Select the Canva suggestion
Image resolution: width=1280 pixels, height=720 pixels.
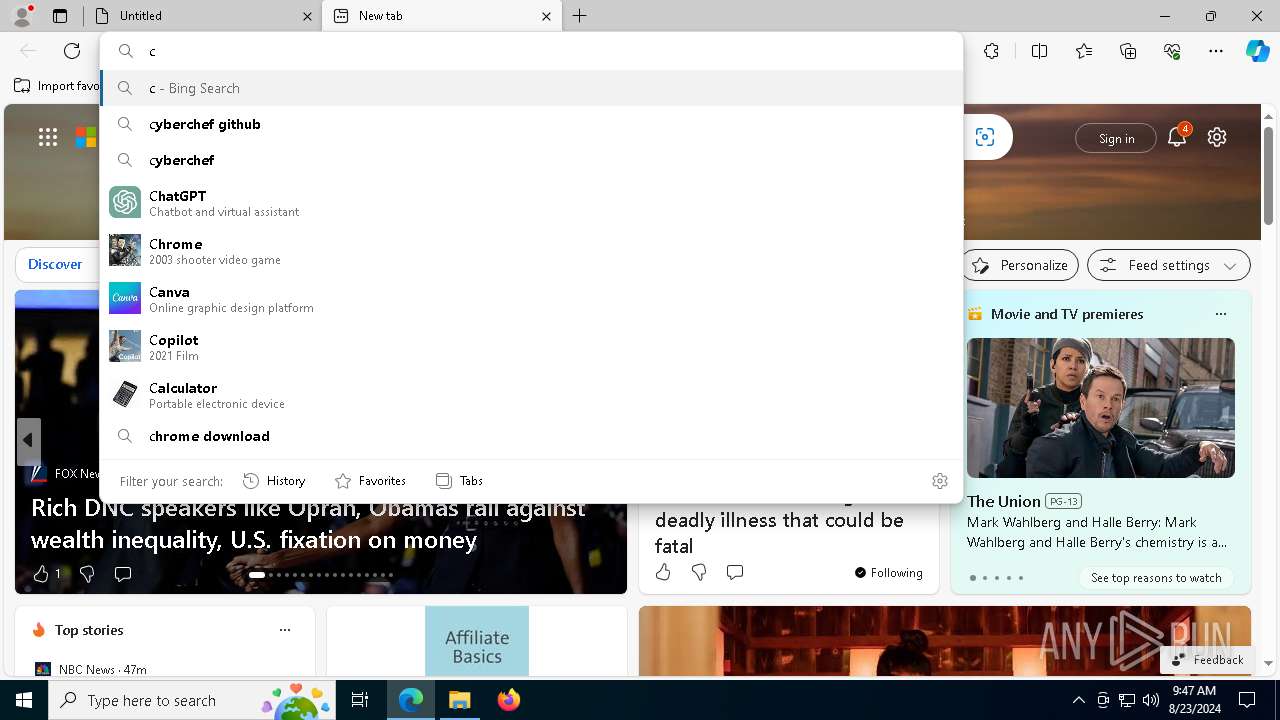(x=532, y=298)
